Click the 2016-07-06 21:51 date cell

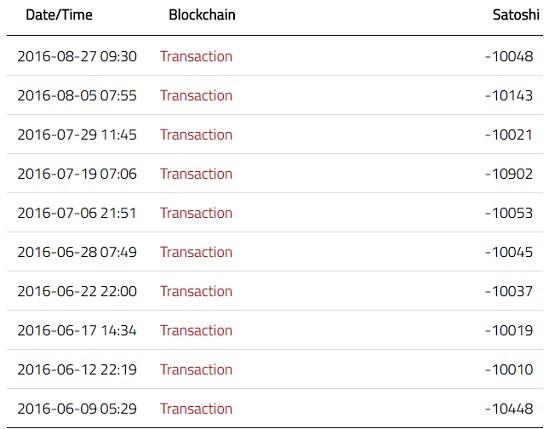pyautogui.click(x=77, y=213)
